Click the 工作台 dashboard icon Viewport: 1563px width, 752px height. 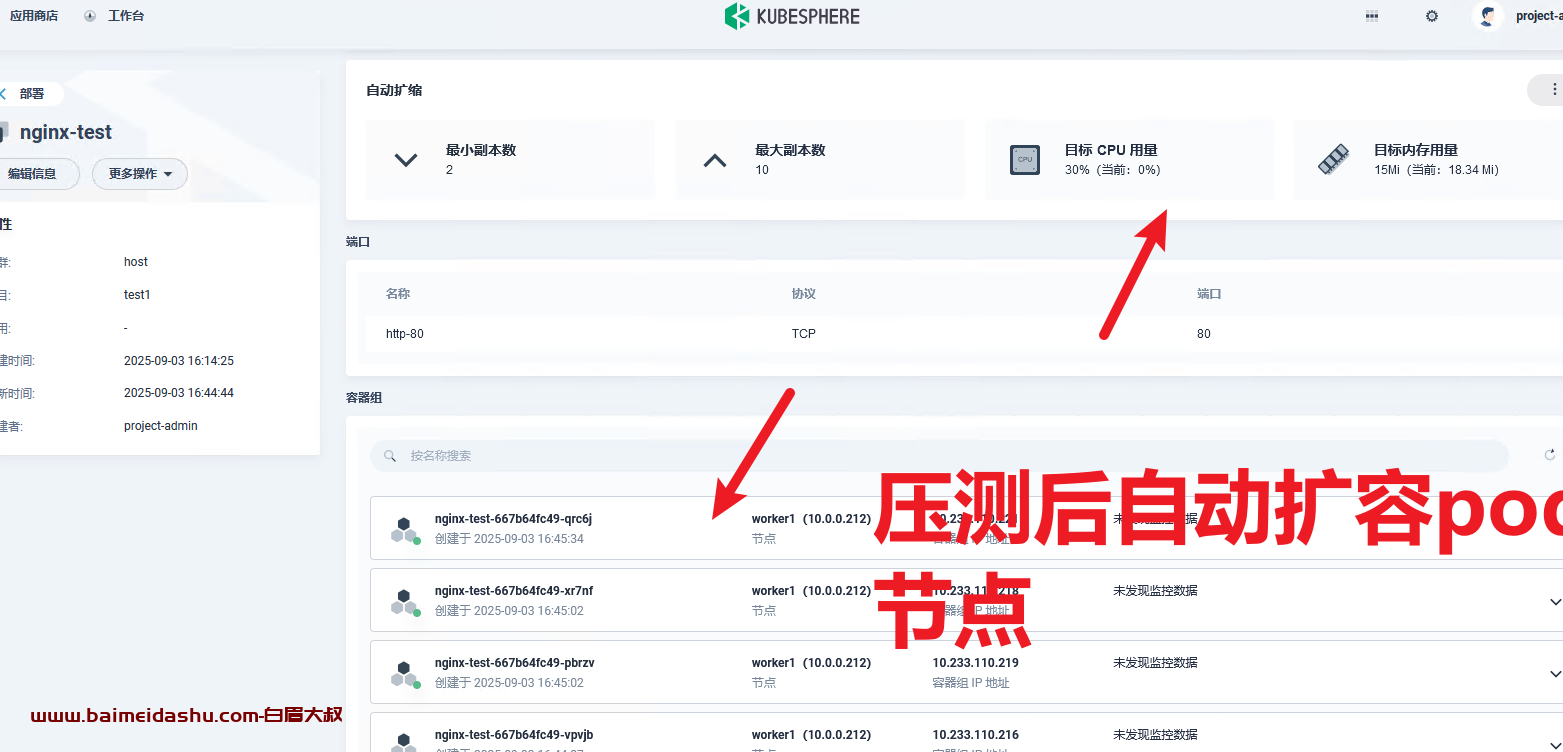91,16
